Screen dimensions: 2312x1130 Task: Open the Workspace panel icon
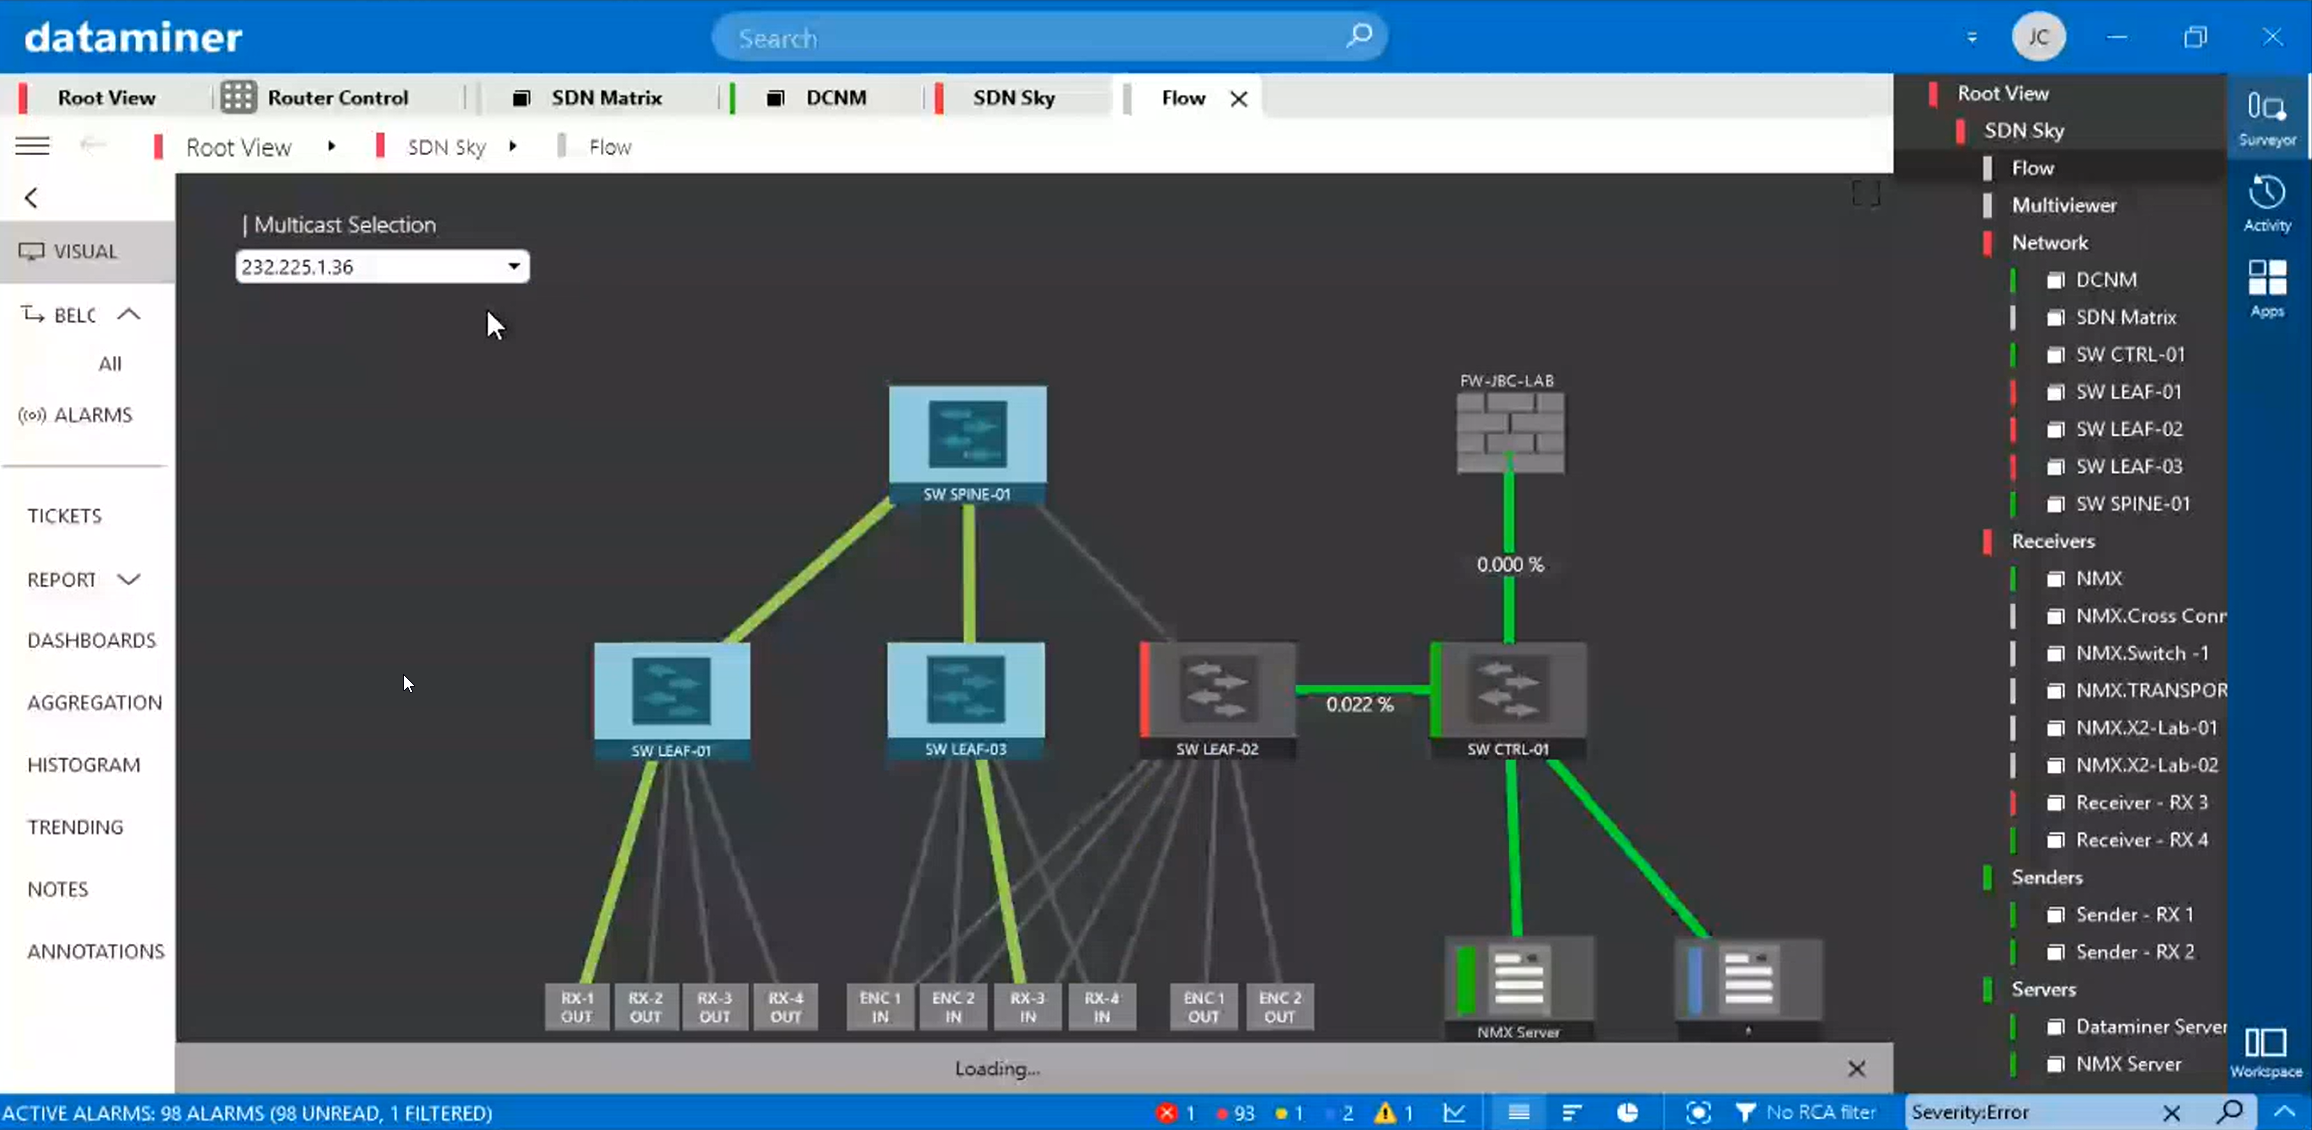2266,1052
